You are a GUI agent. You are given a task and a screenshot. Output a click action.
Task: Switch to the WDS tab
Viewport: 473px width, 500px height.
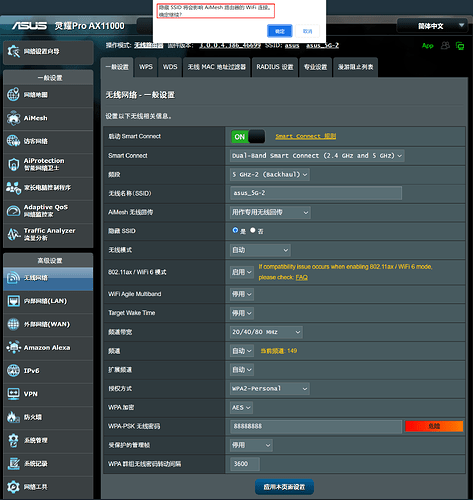pyautogui.click(x=170, y=67)
